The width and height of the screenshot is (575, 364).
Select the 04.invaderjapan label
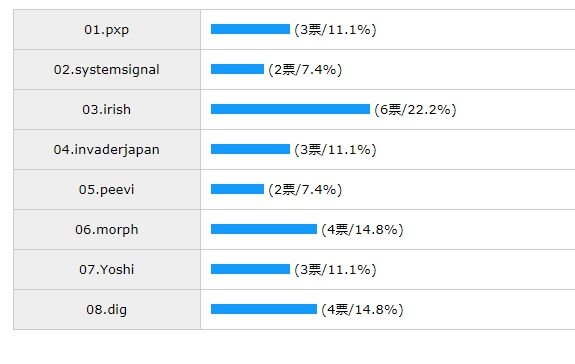click(x=107, y=150)
